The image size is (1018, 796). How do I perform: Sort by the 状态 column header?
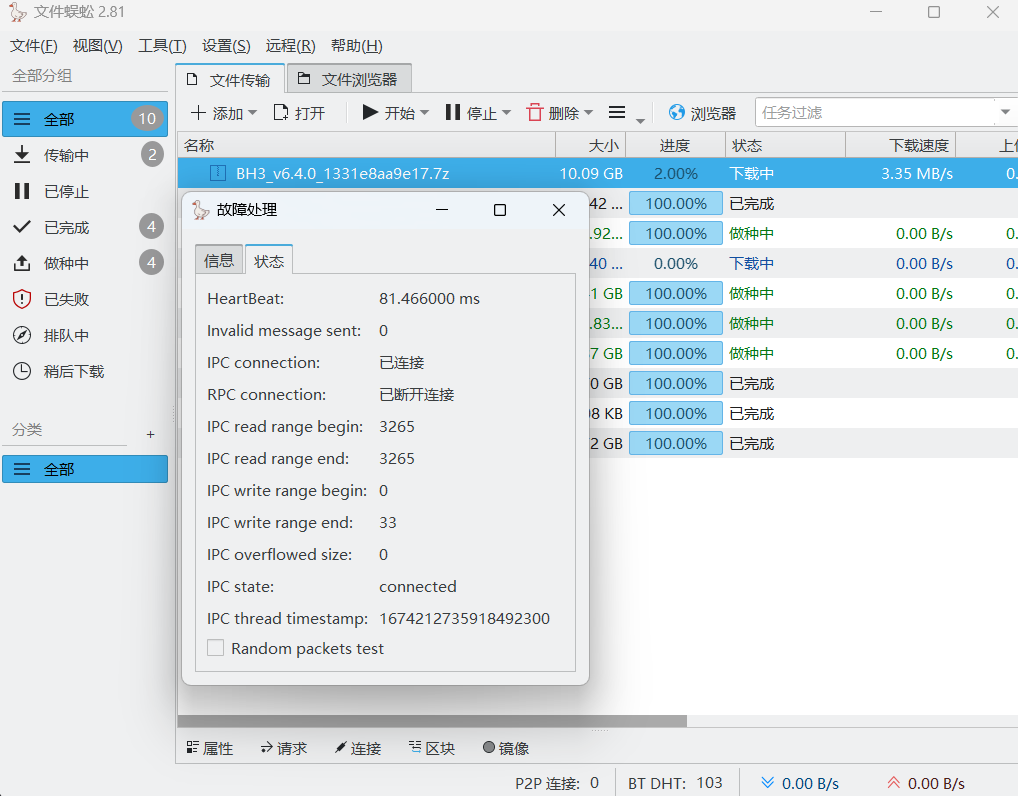click(x=786, y=145)
